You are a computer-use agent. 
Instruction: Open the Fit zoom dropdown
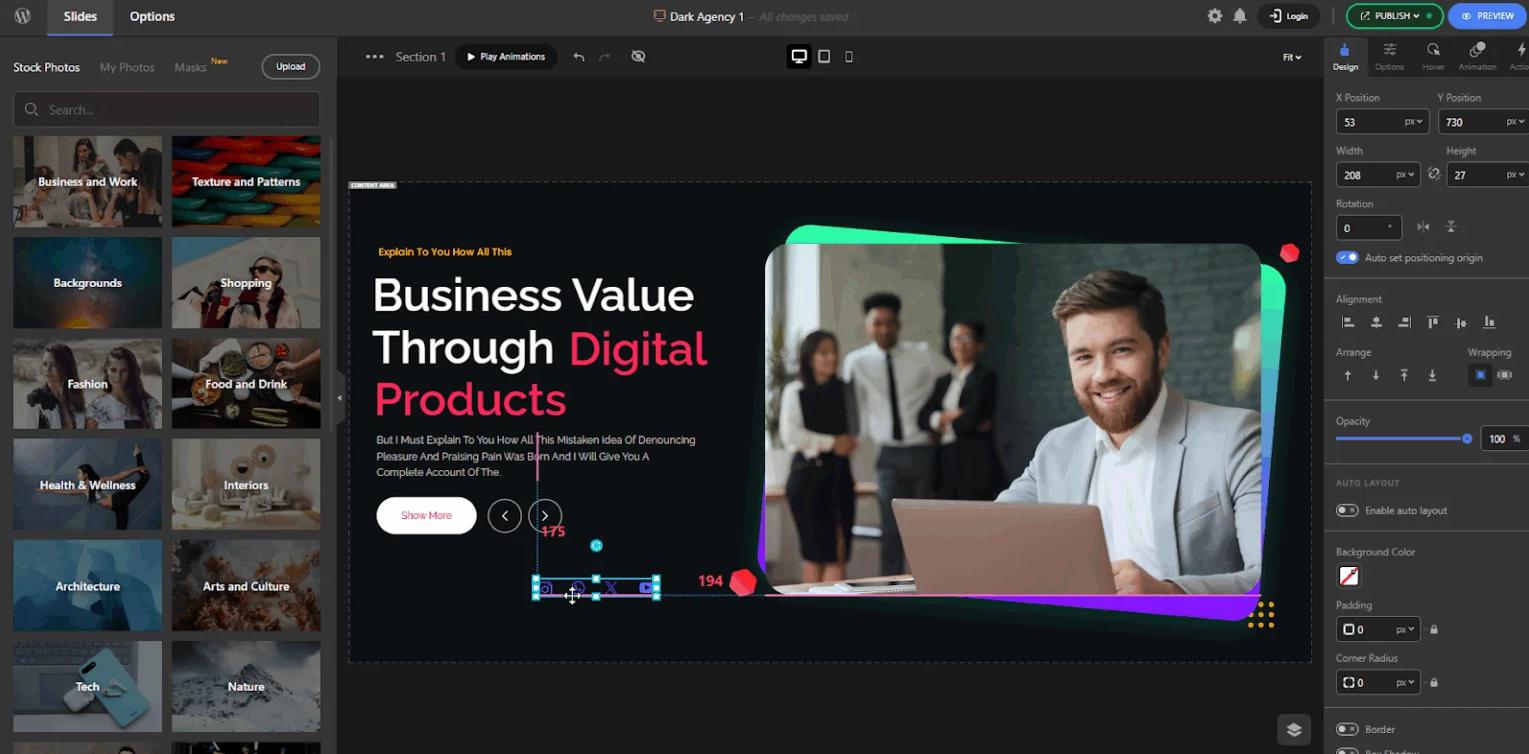(x=1292, y=57)
